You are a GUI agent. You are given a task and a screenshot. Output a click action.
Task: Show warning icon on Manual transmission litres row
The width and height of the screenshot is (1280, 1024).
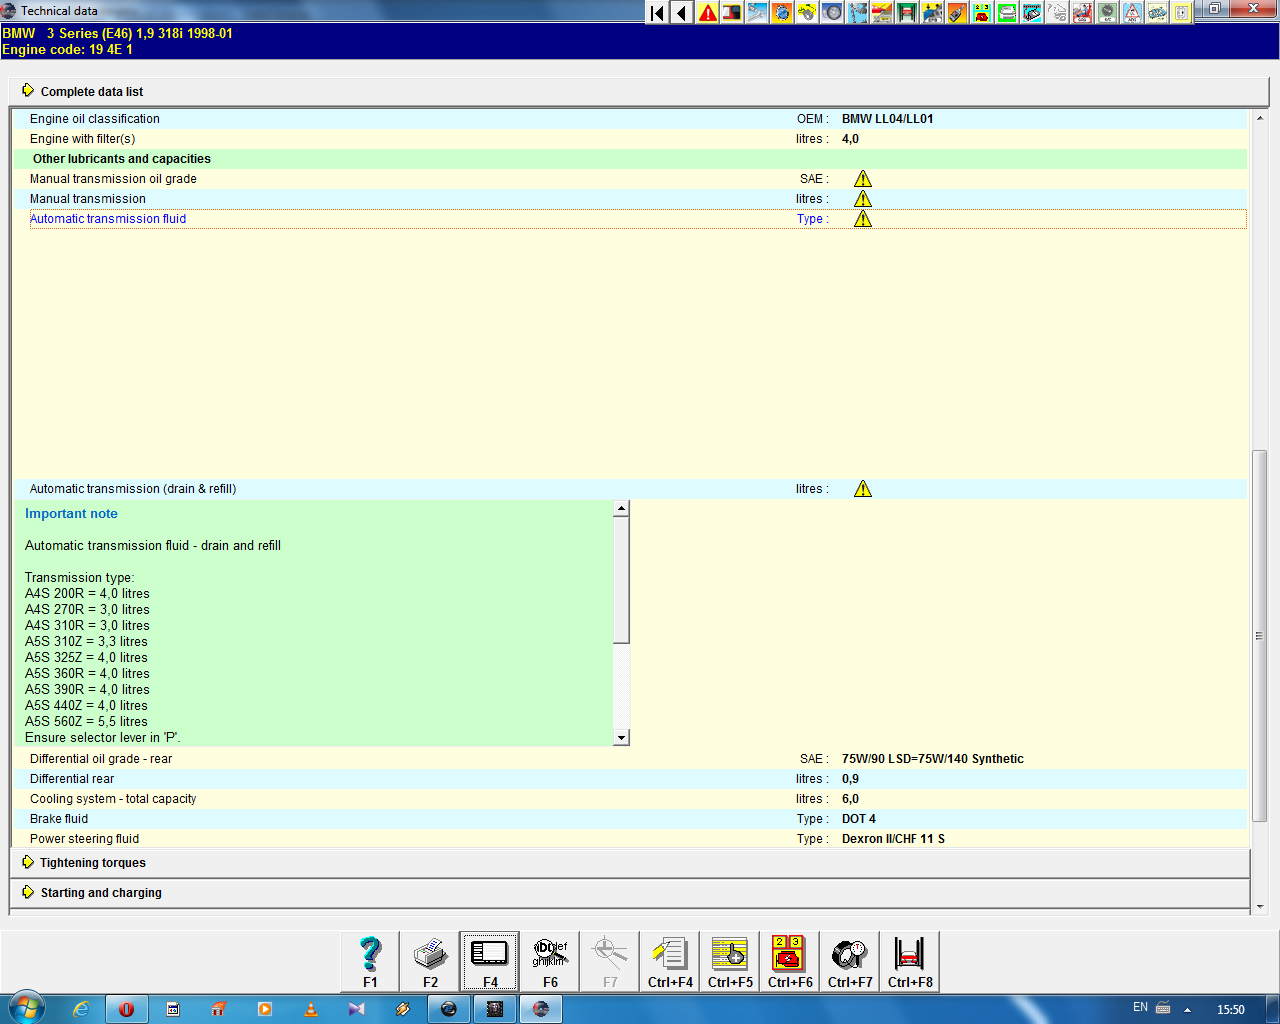coord(863,199)
